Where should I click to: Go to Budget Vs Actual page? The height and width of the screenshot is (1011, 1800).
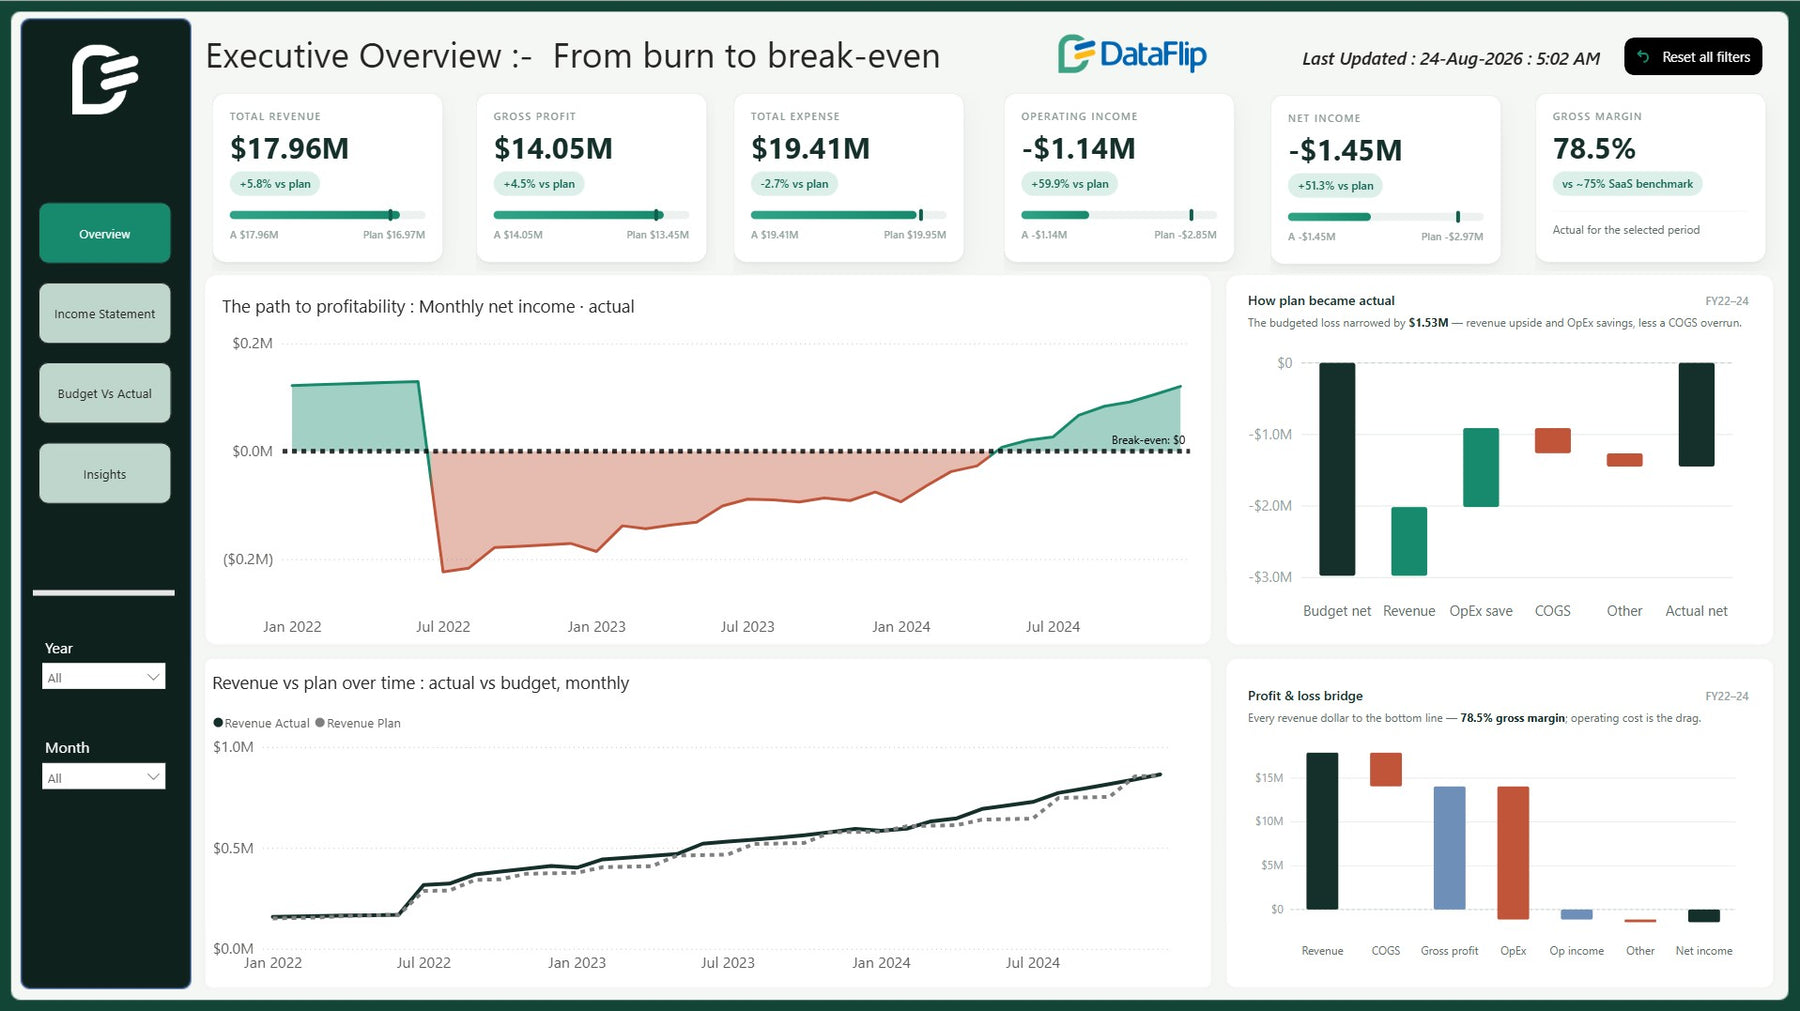pyautogui.click(x=105, y=394)
